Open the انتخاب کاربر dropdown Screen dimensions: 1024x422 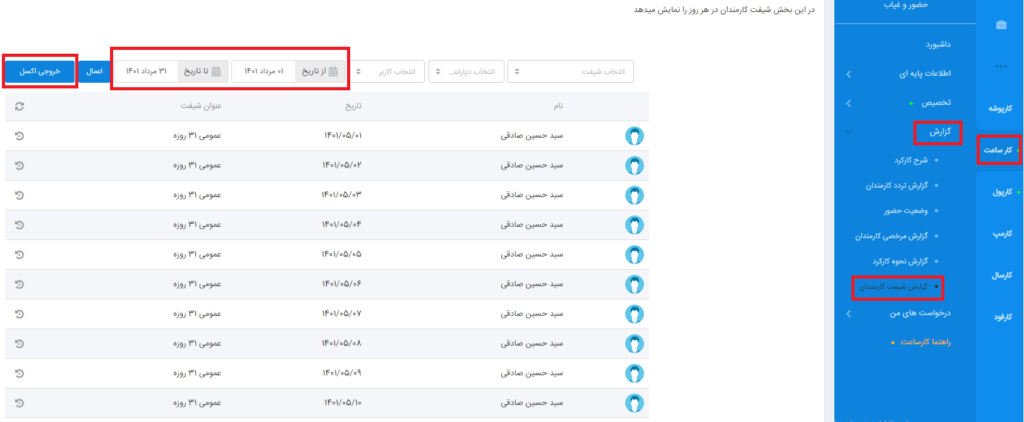pyautogui.click(x=386, y=71)
